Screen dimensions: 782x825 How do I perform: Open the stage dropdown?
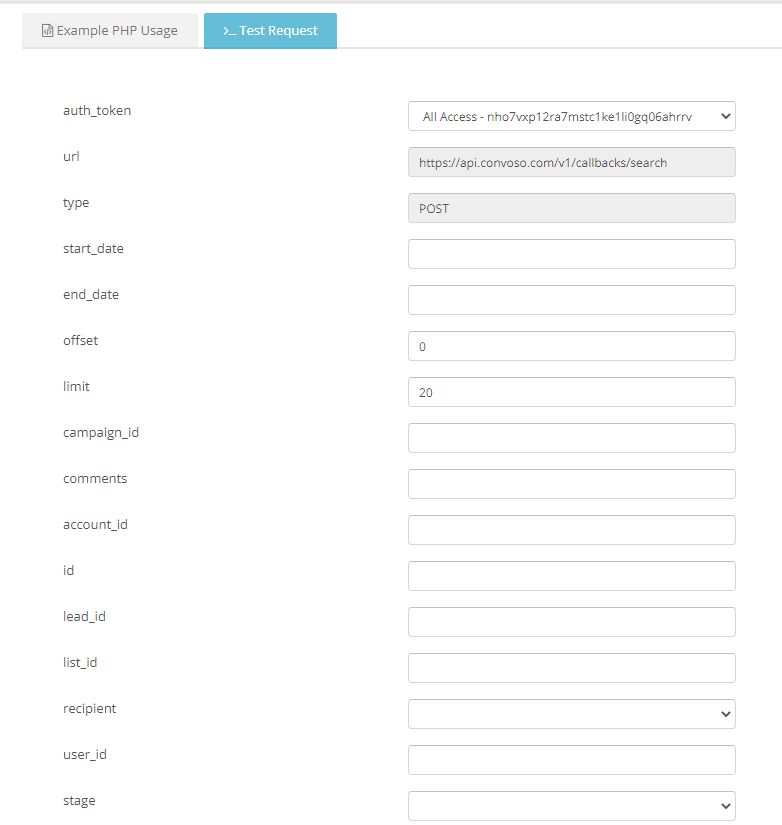point(571,806)
